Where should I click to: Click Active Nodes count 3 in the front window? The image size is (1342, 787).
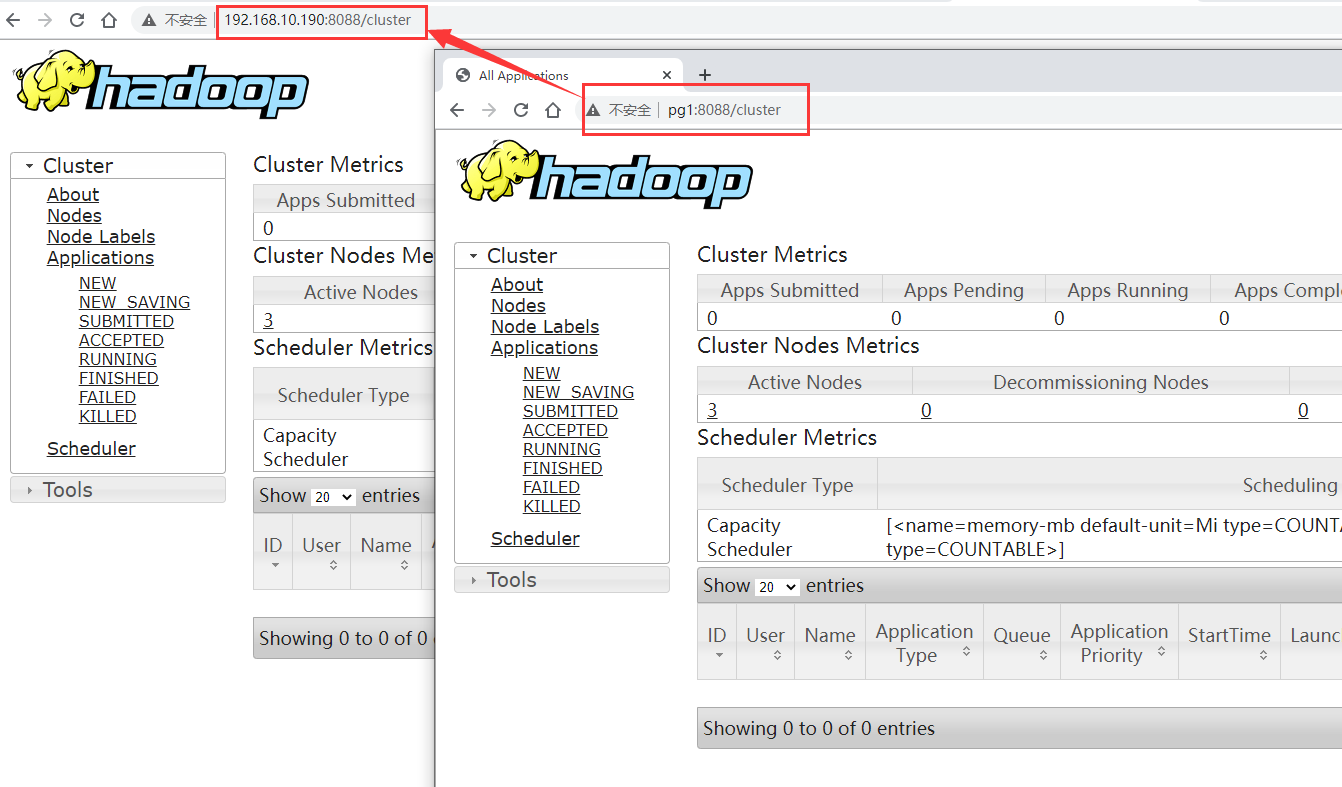712,411
